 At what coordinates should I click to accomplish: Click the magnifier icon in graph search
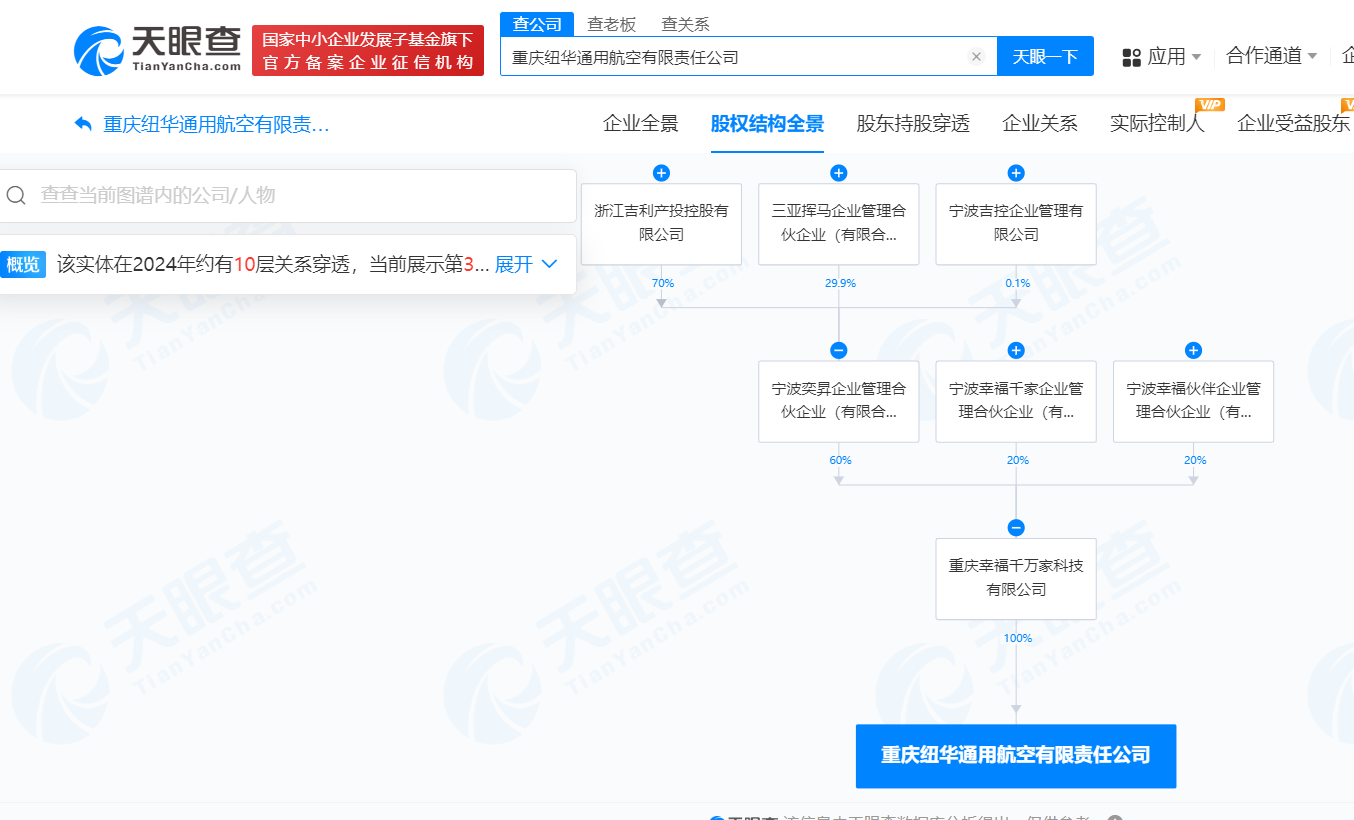click(16, 195)
